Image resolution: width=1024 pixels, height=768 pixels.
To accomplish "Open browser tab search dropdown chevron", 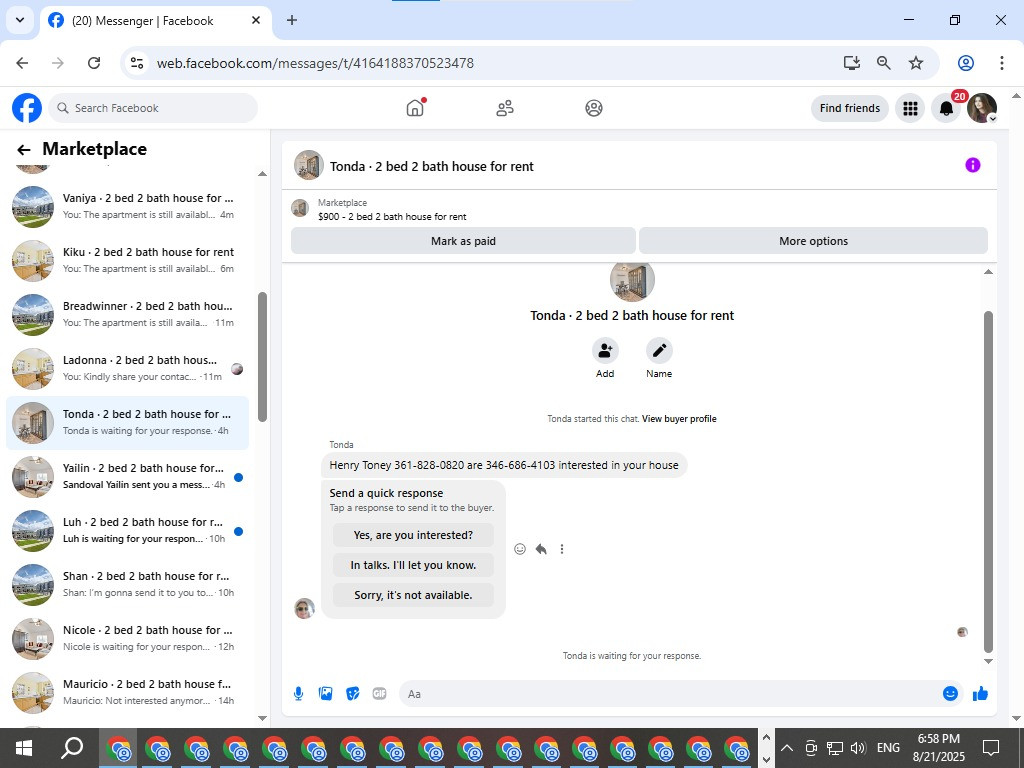I will [x=20, y=20].
